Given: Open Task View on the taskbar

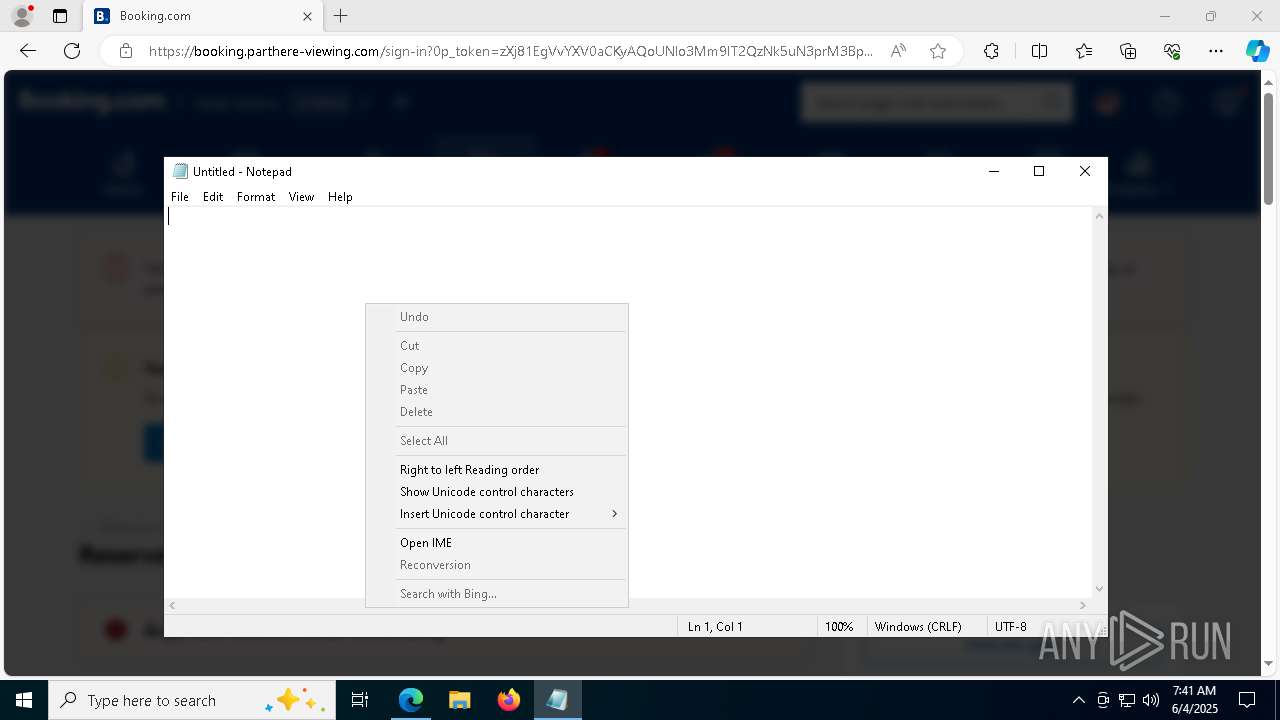Looking at the screenshot, I should [x=360, y=700].
